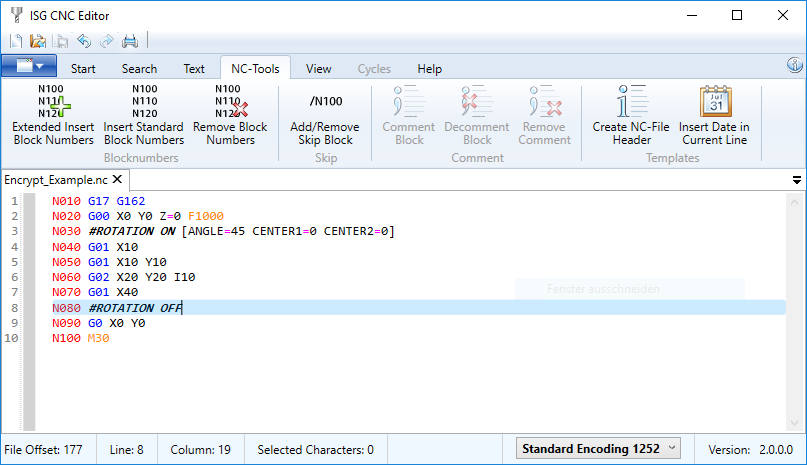
Task: Click the New file icon in quick toolbar
Action: (x=16, y=41)
